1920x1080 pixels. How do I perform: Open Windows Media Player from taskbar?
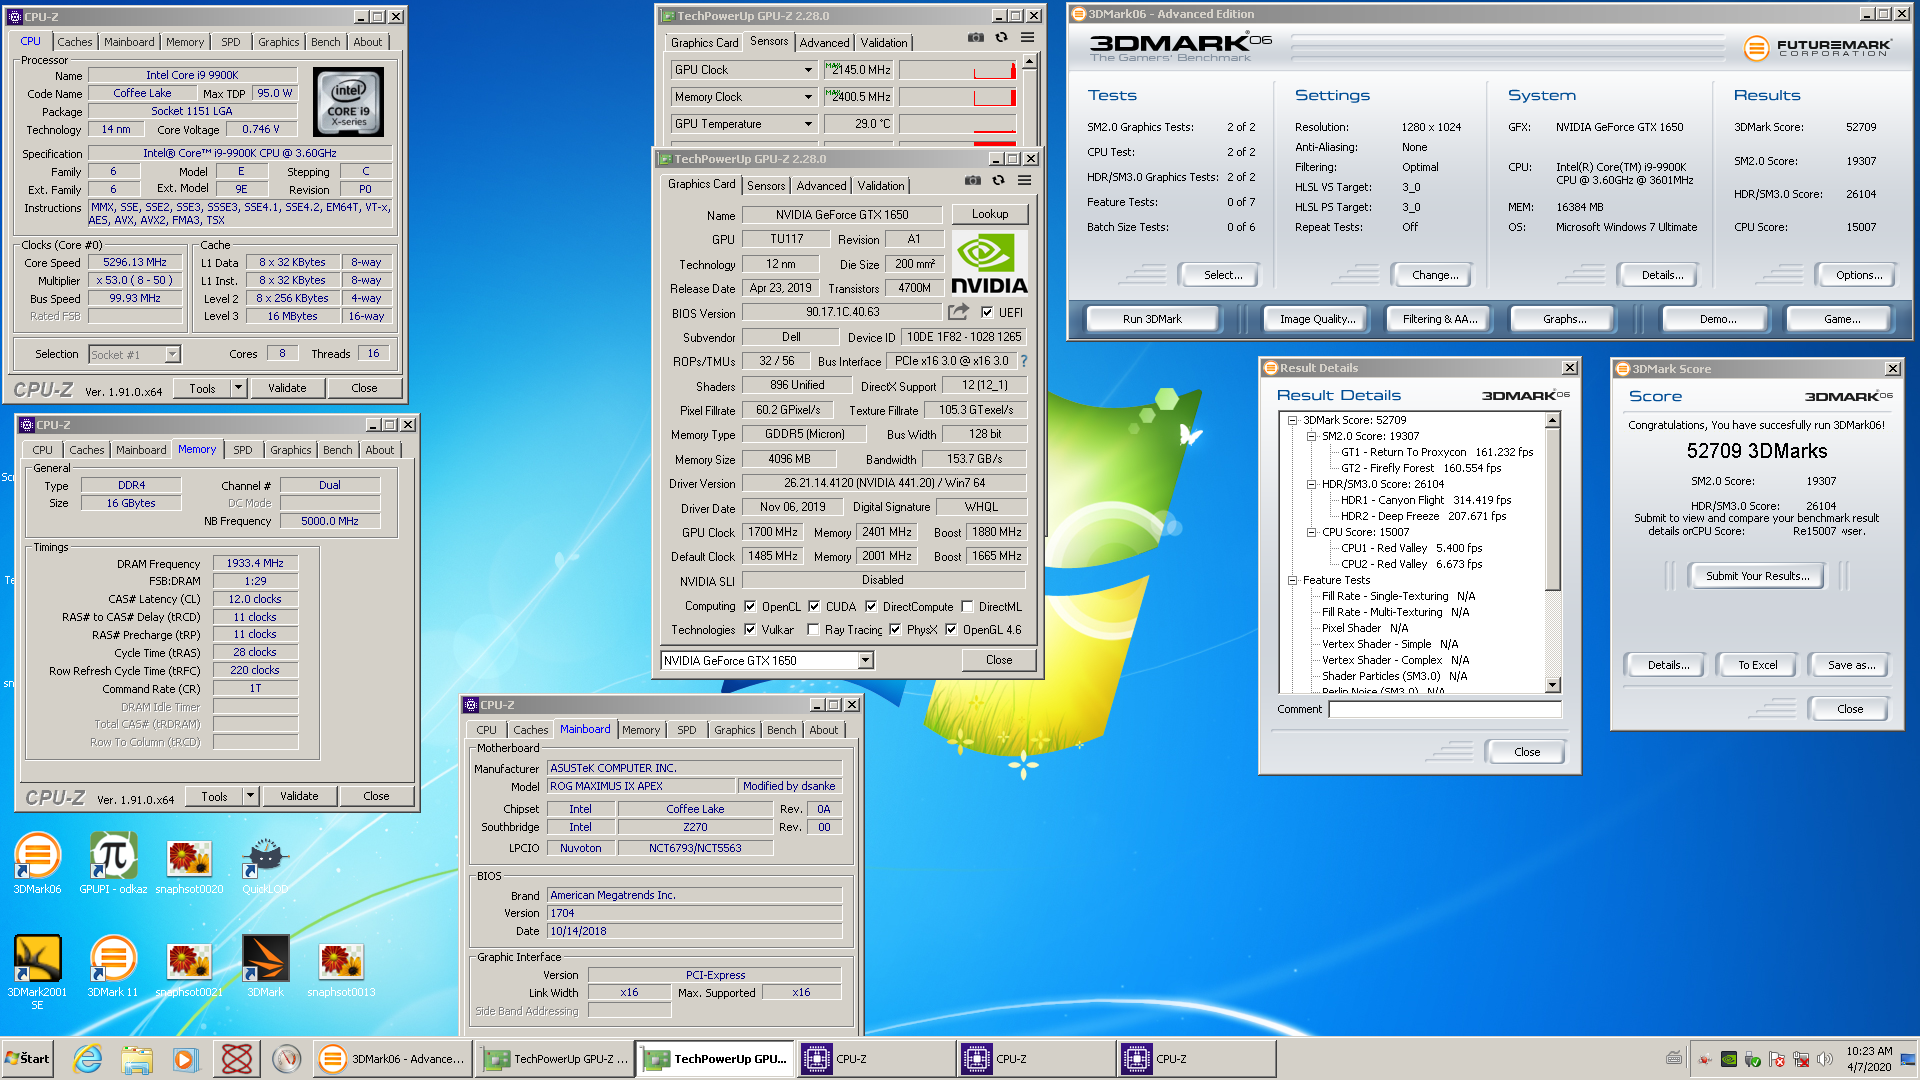(185, 1058)
